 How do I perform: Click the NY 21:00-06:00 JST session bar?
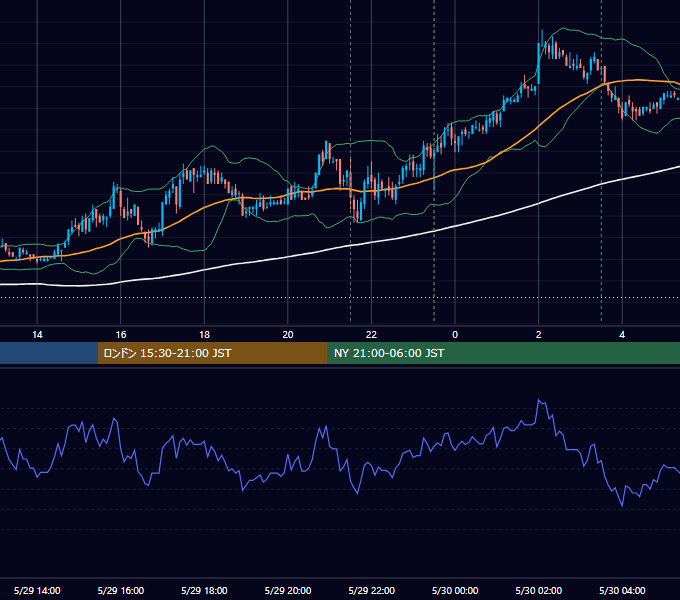pyautogui.click(x=503, y=353)
